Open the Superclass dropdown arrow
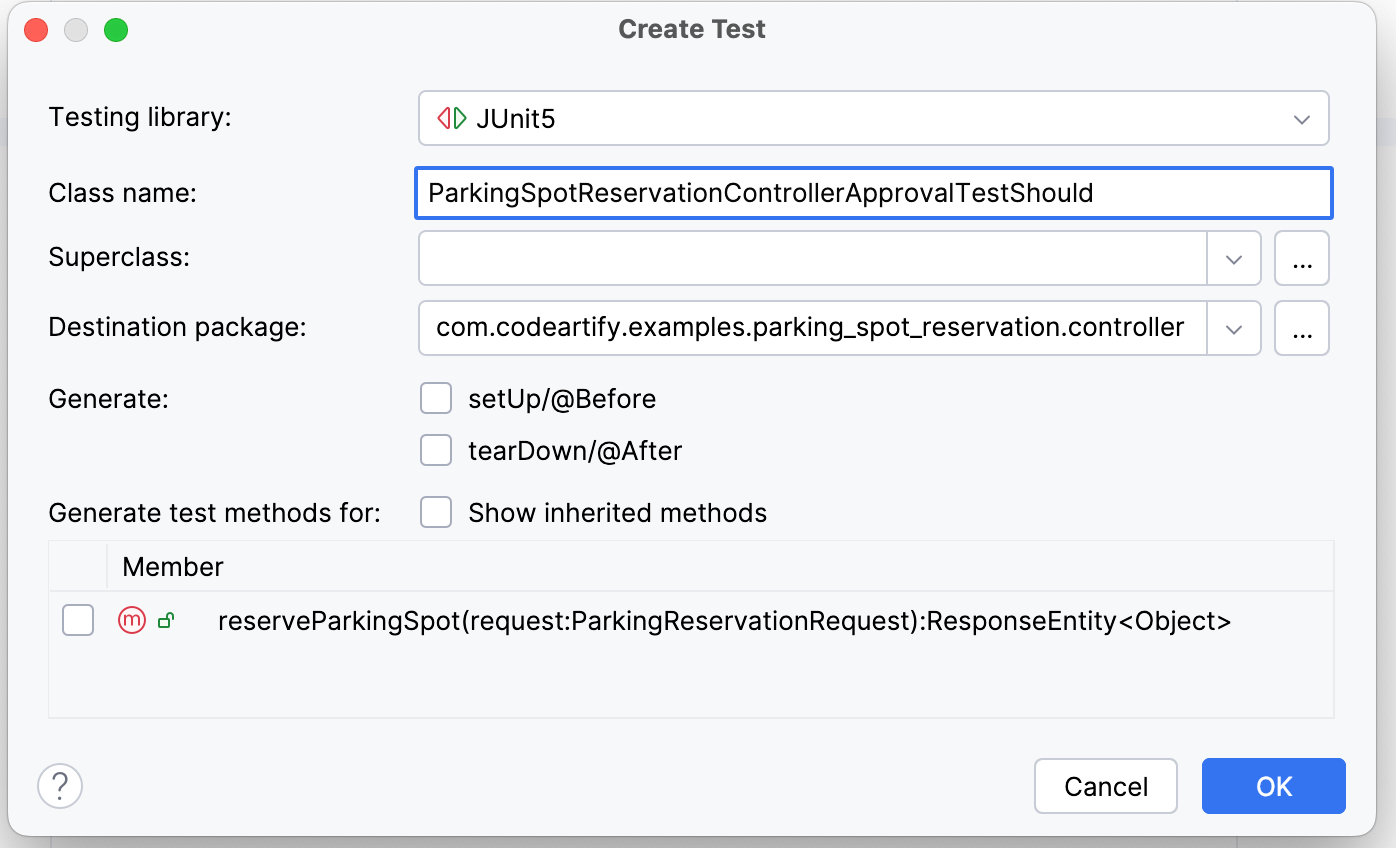The height and width of the screenshot is (848, 1396). [1234, 258]
